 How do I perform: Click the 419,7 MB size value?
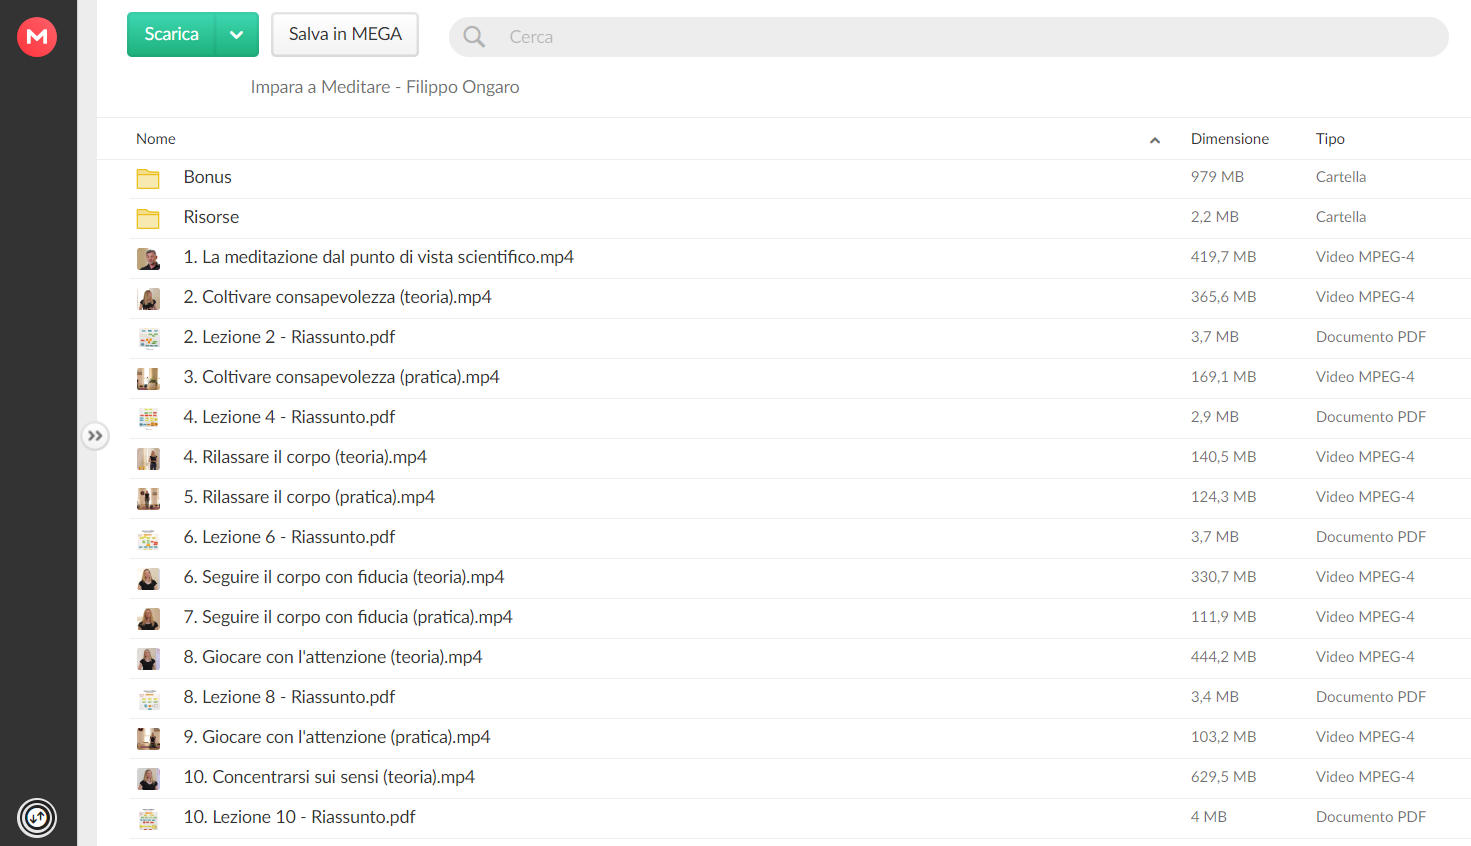pyautogui.click(x=1223, y=257)
